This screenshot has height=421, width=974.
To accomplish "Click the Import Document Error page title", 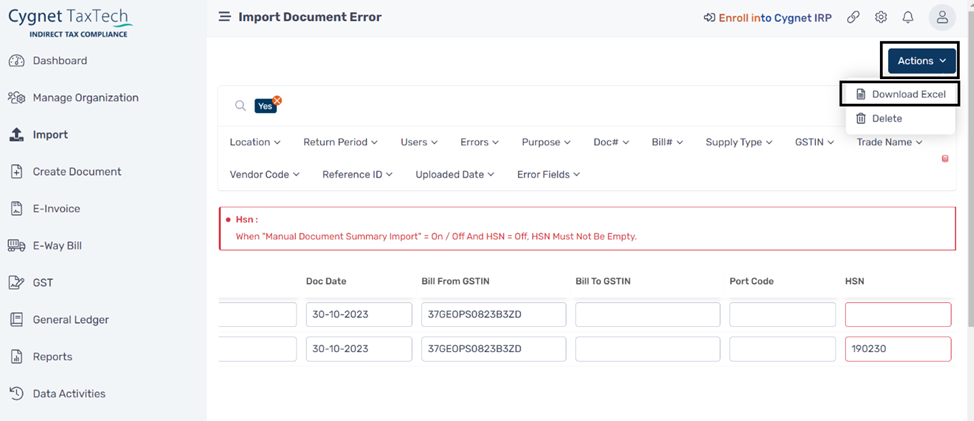I will point(310,17).
